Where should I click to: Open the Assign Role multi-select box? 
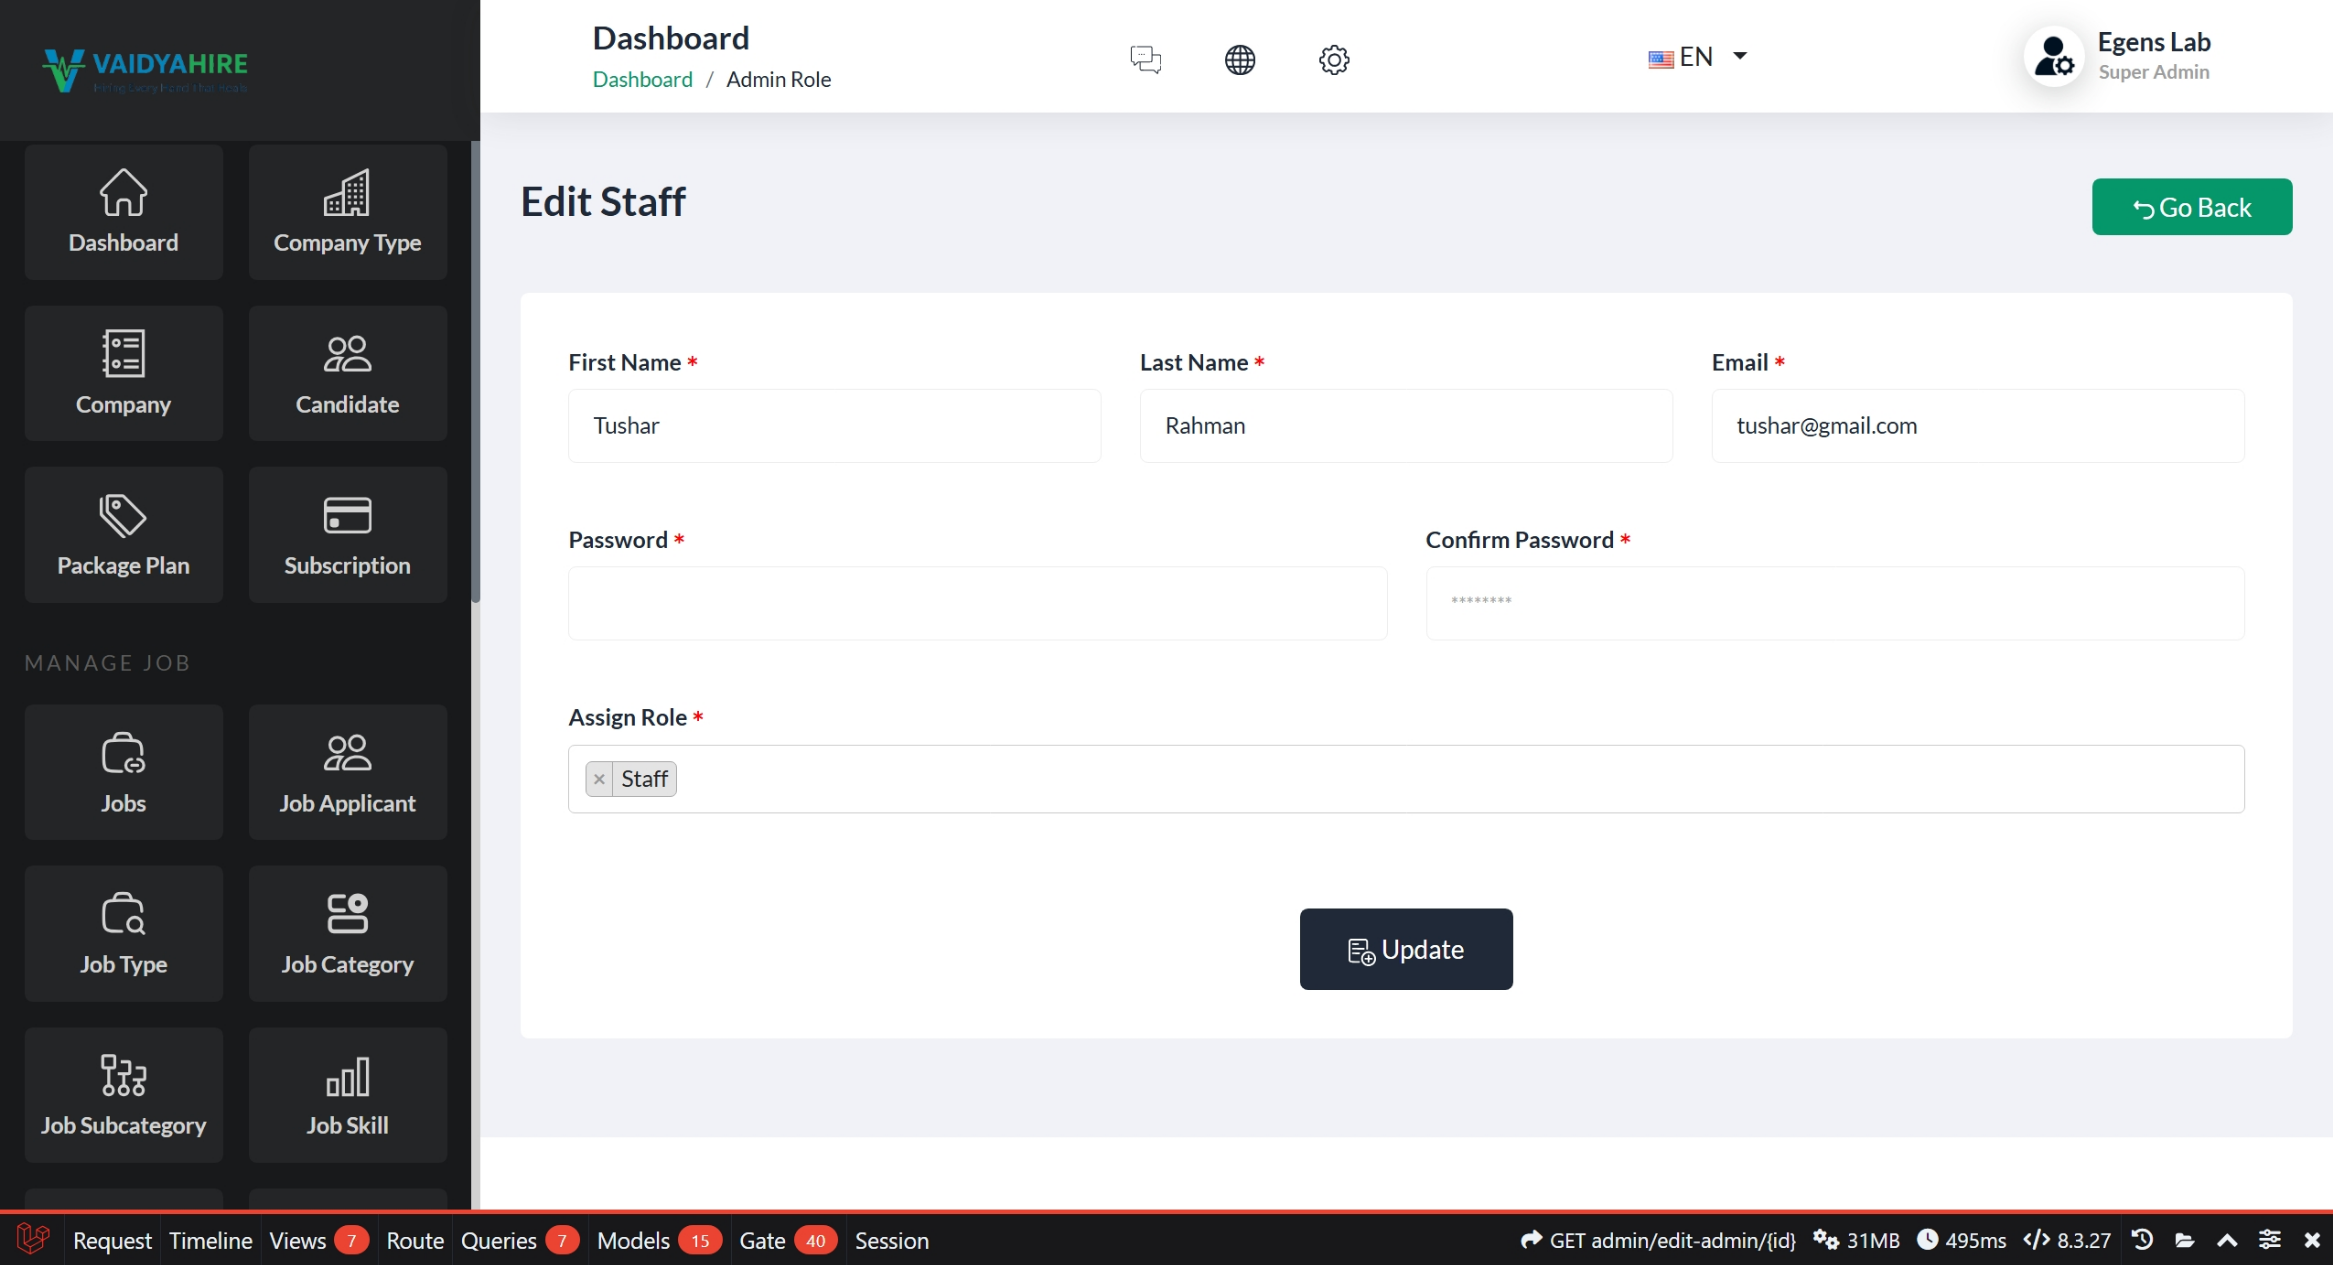[x=1400, y=779]
